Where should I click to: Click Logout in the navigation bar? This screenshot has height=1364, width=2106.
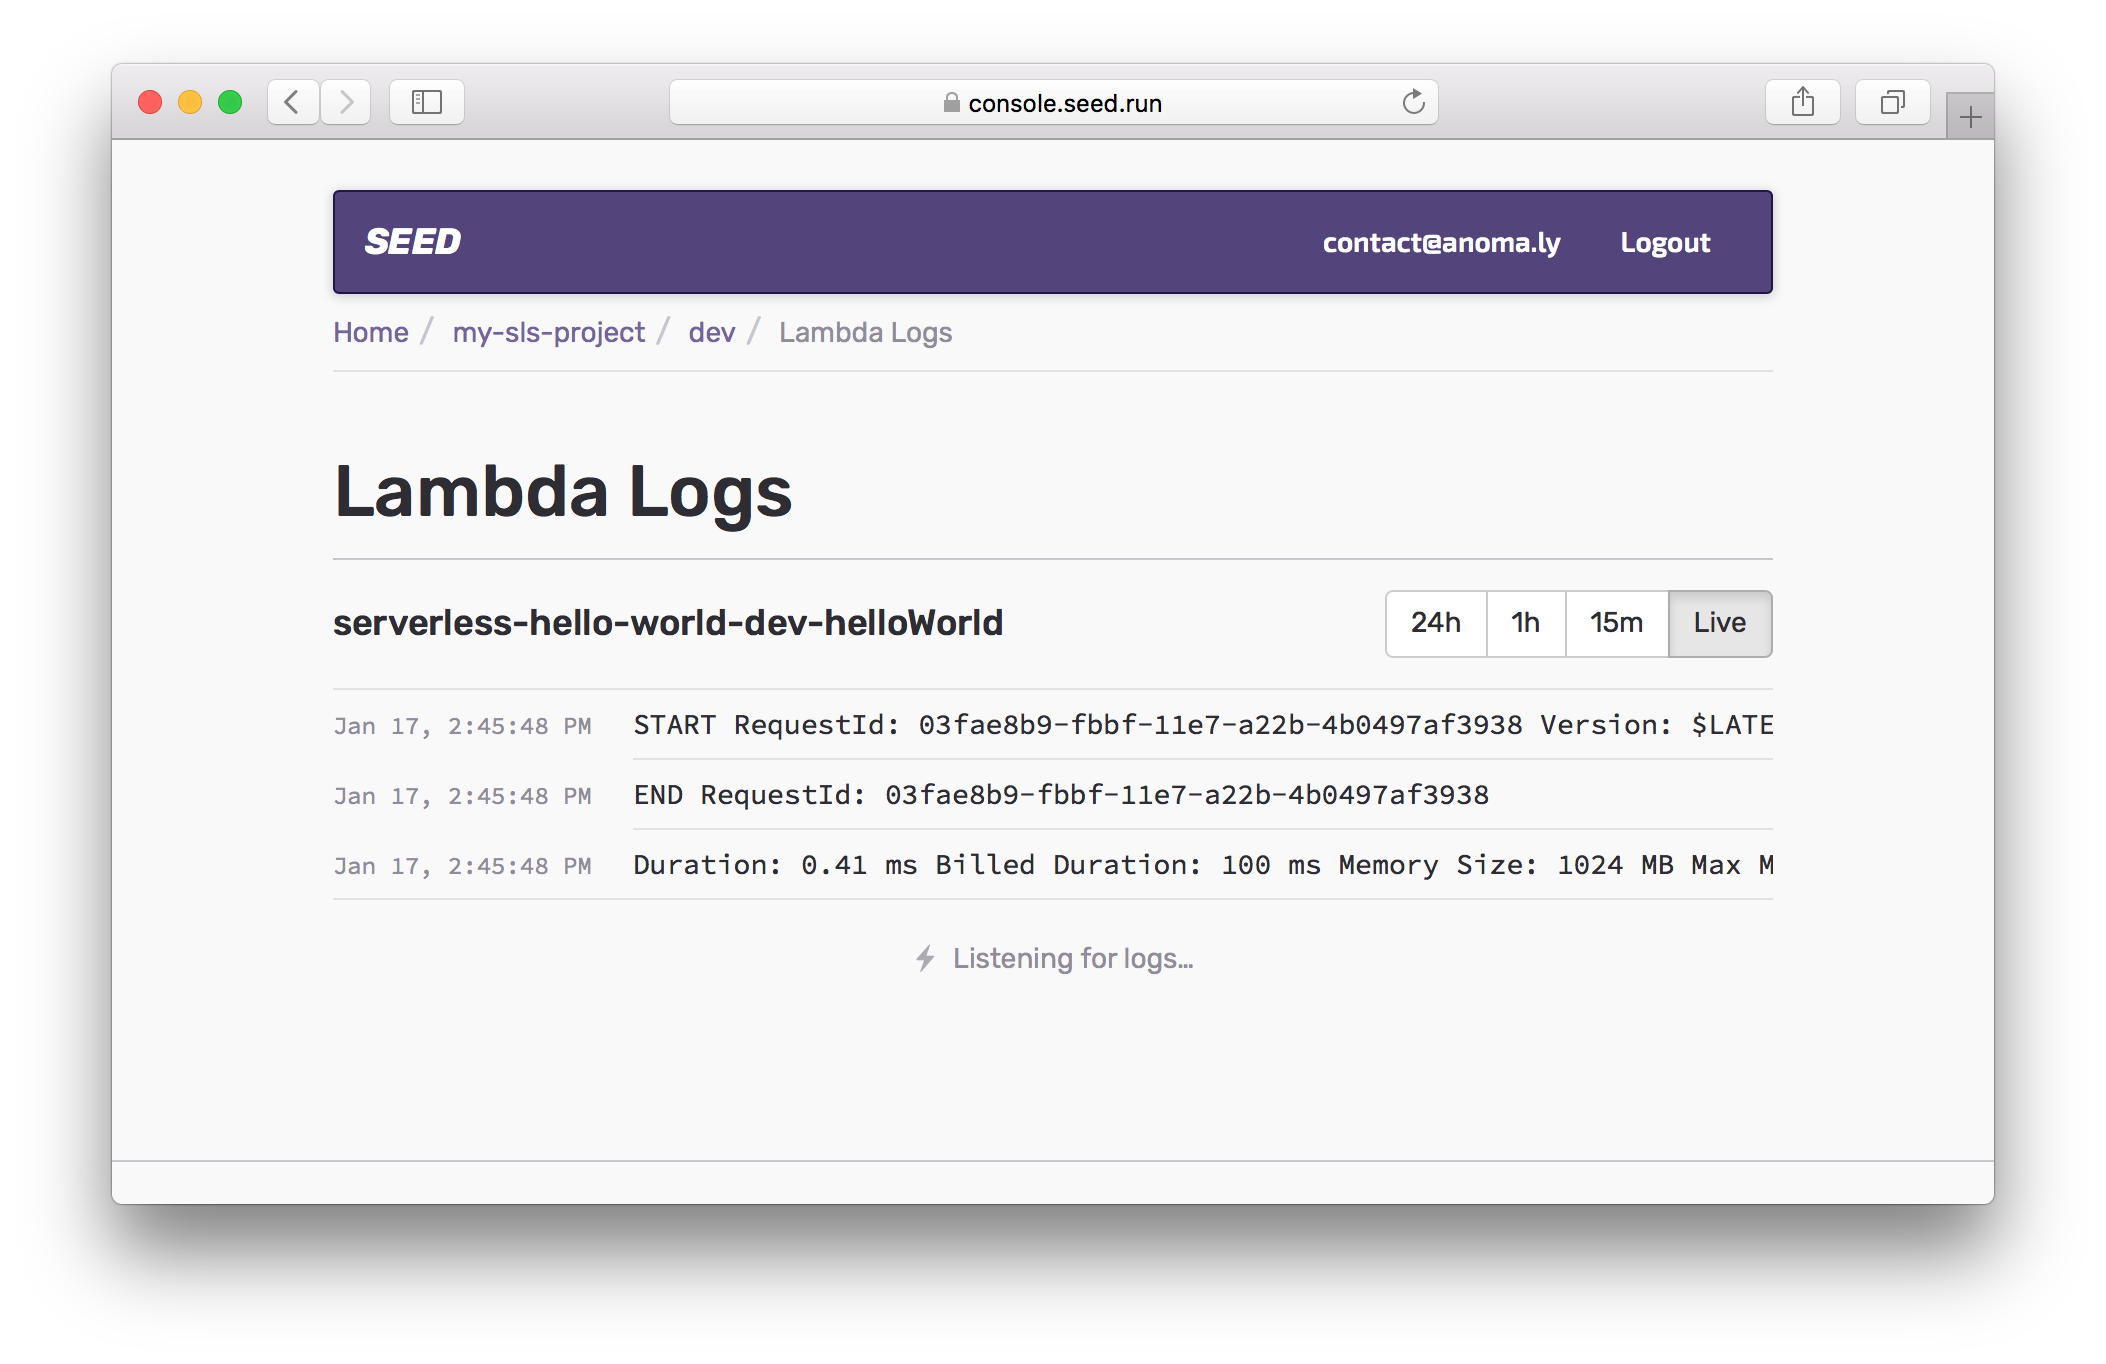[1664, 241]
